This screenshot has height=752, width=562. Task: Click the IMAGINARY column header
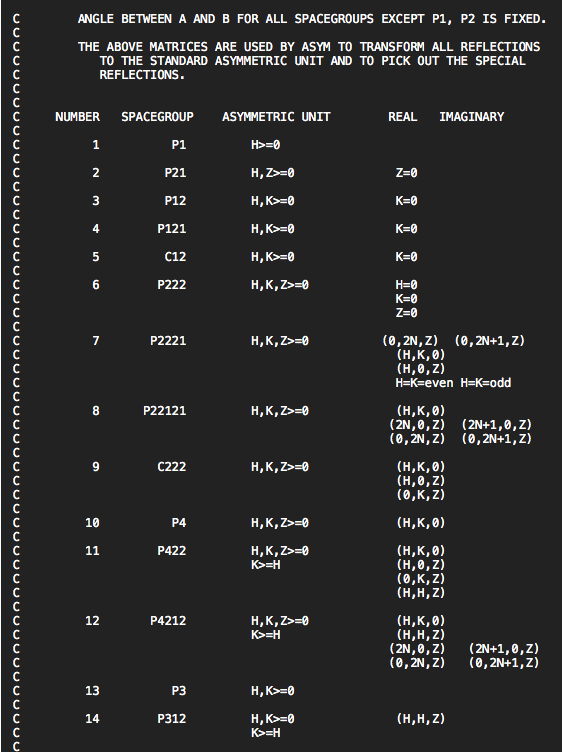pyautogui.click(x=471, y=117)
